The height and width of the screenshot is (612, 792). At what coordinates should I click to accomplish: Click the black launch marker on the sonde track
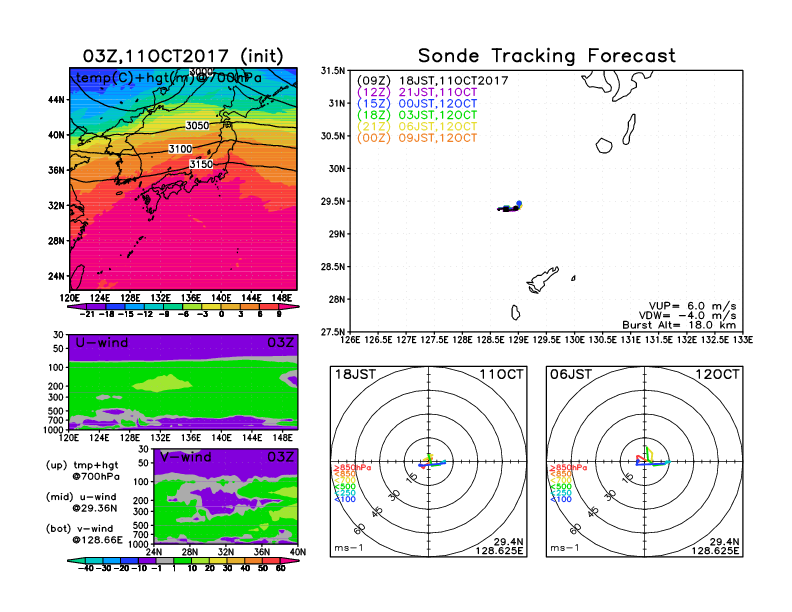point(507,208)
